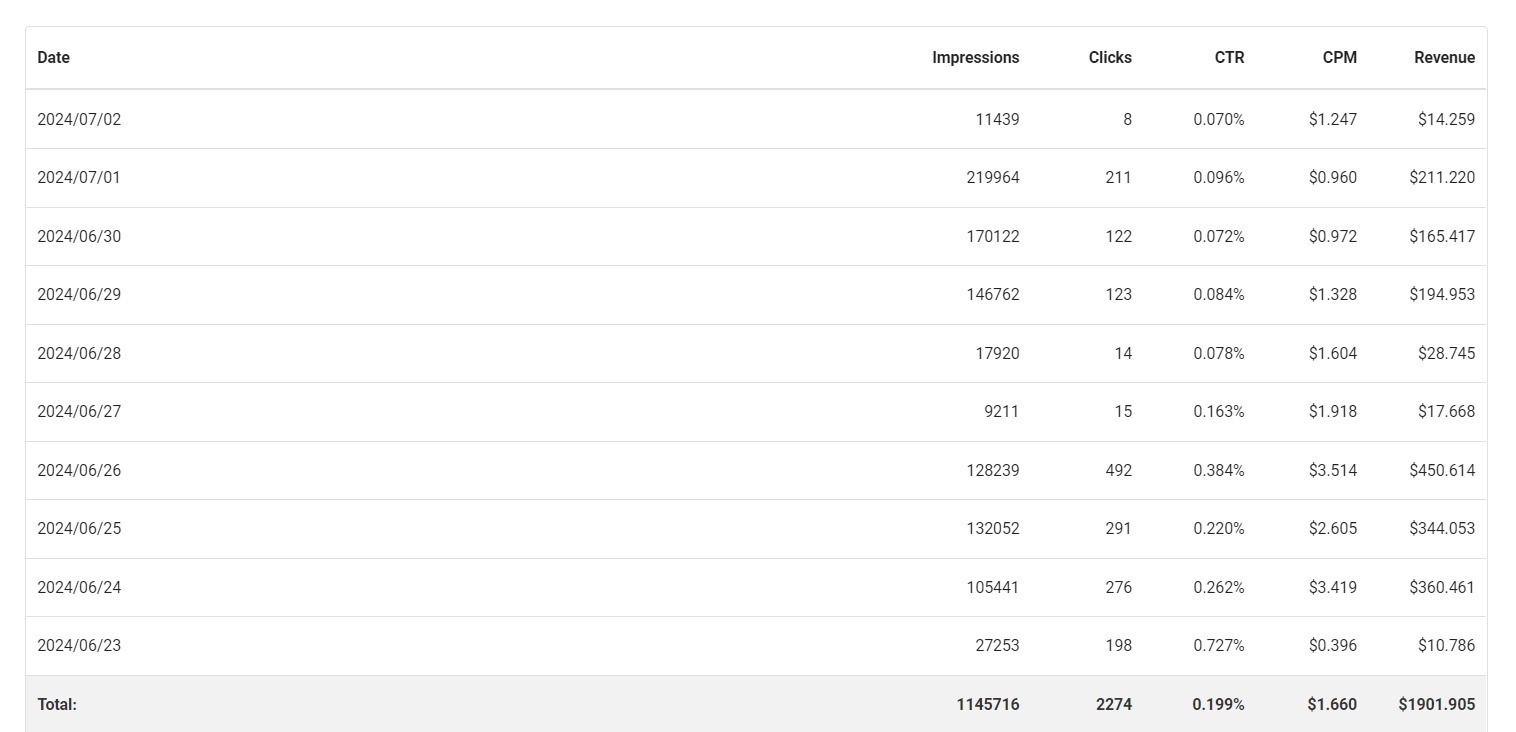Click impressions value 146762

[x=992, y=295]
